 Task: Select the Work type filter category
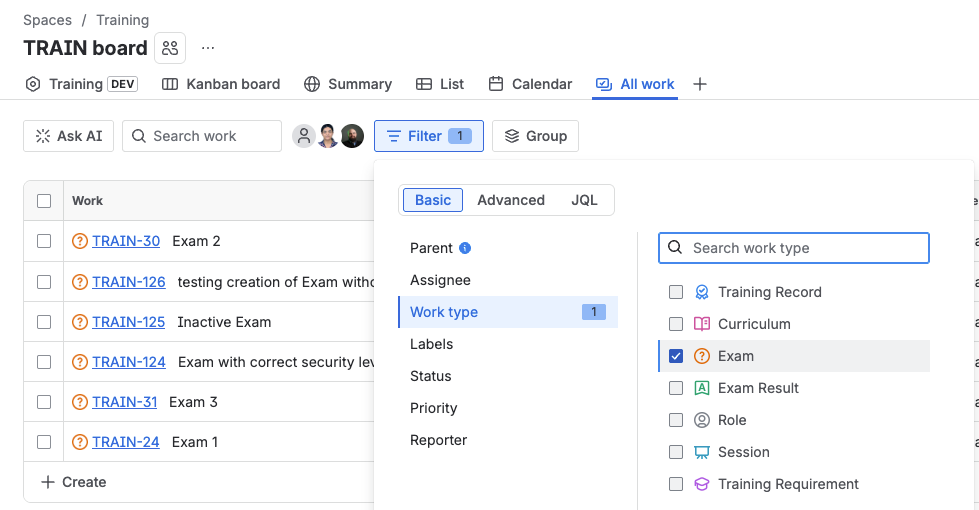[x=508, y=312]
